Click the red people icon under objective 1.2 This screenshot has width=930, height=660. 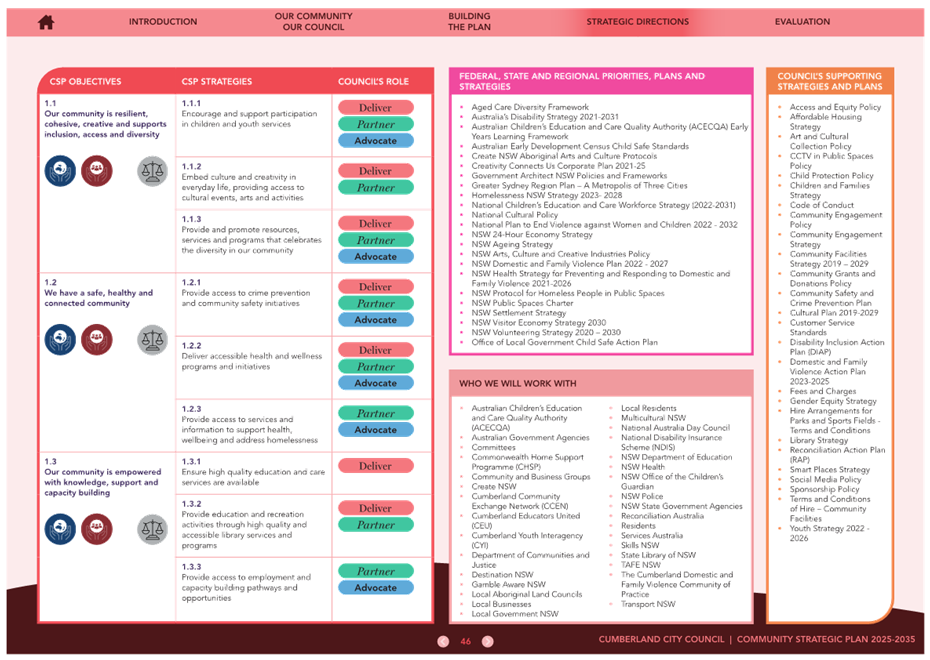(97, 340)
